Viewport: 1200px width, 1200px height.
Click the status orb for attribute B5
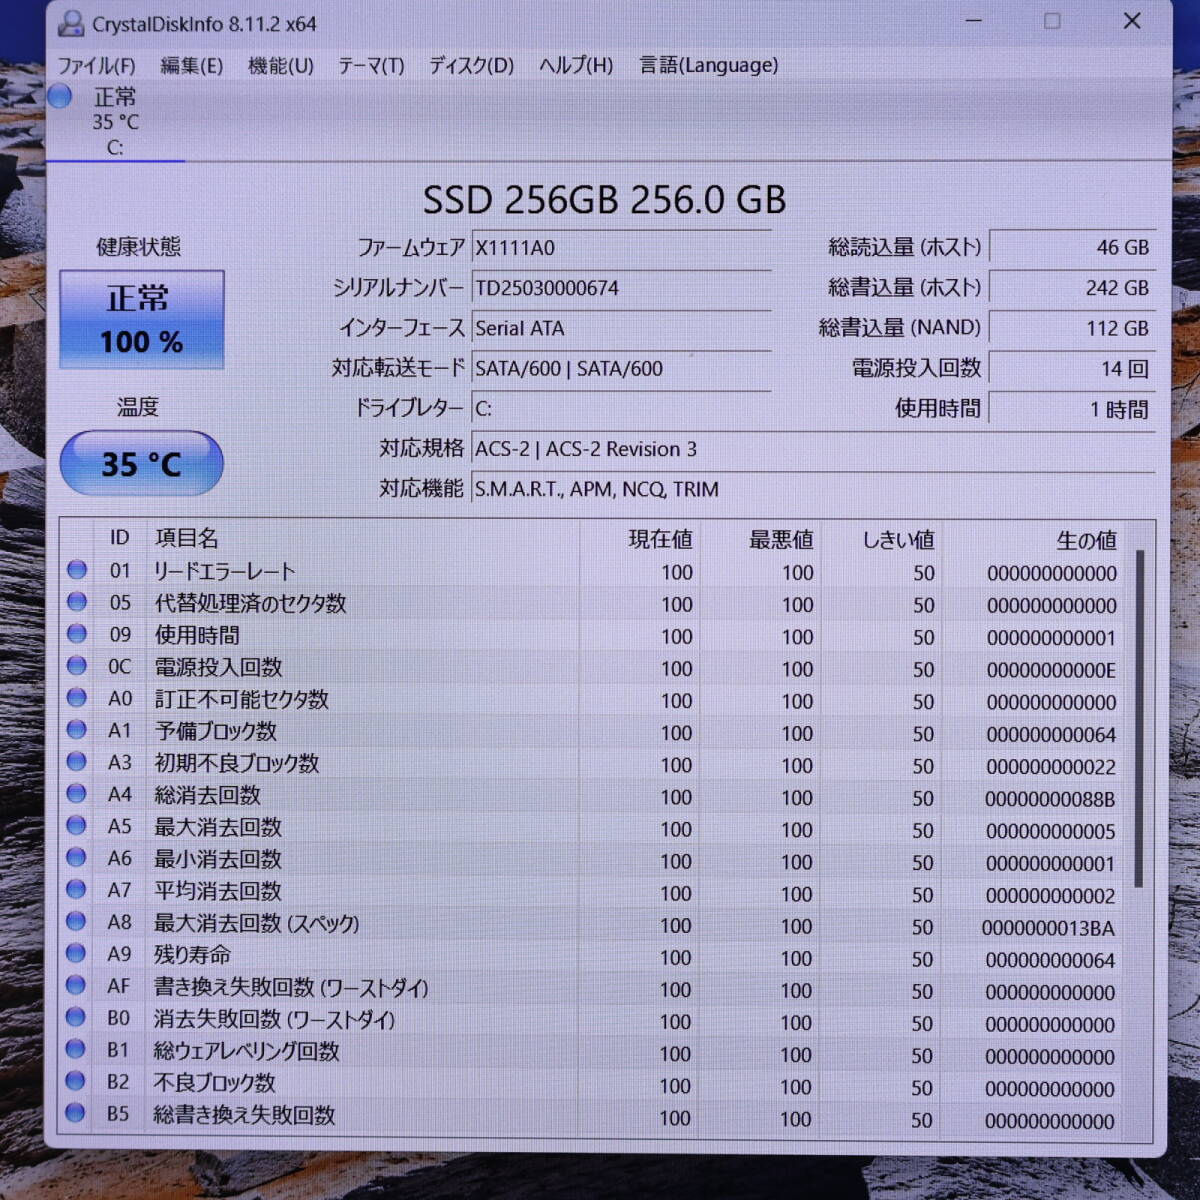point(77,1114)
